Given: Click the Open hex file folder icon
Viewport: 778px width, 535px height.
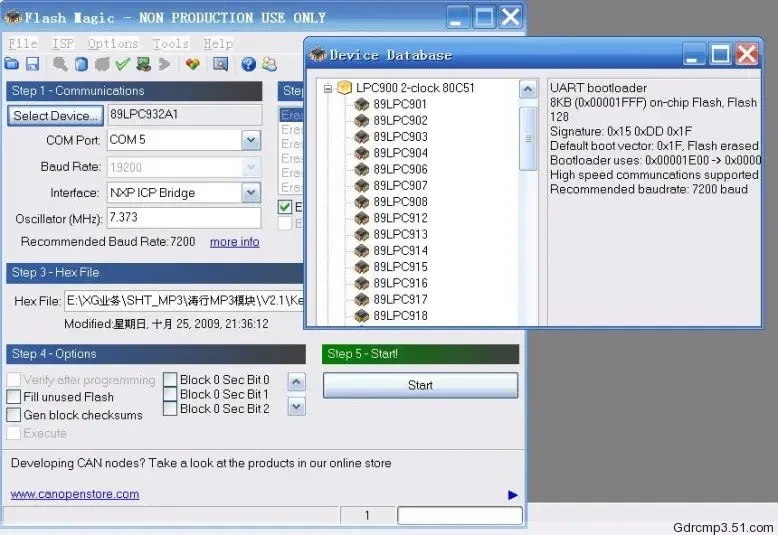Looking at the screenshot, I should (x=12, y=64).
